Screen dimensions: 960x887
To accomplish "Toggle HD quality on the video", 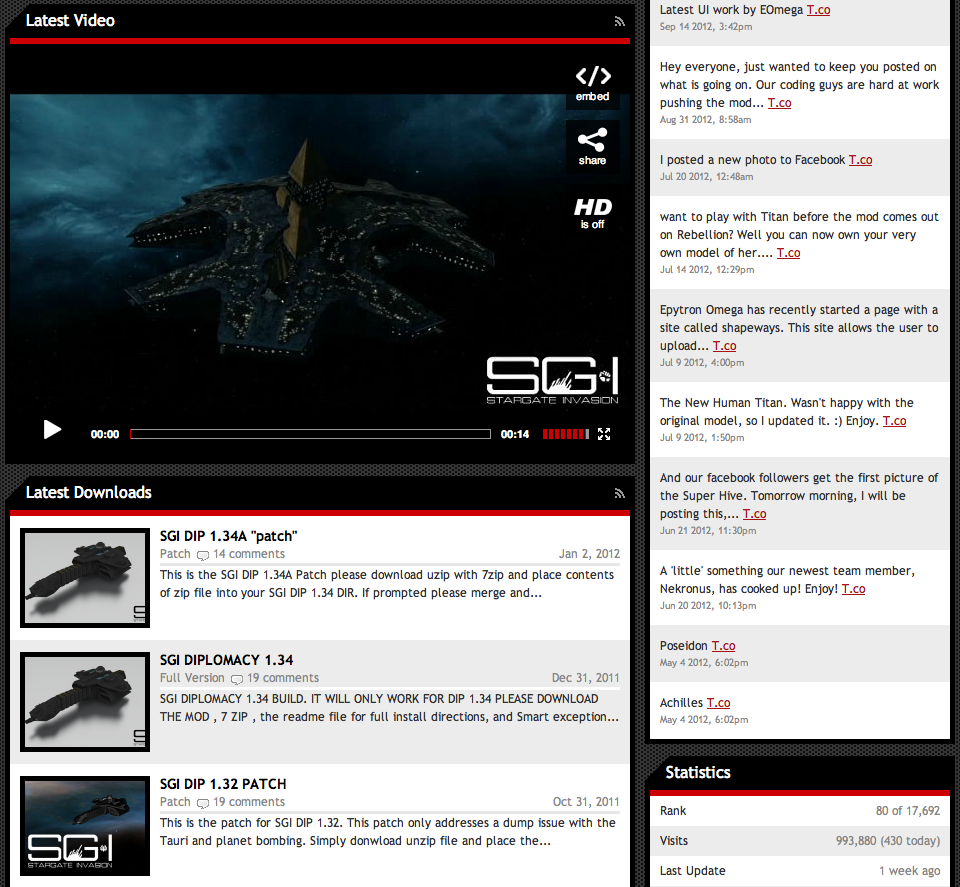I will click(592, 212).
